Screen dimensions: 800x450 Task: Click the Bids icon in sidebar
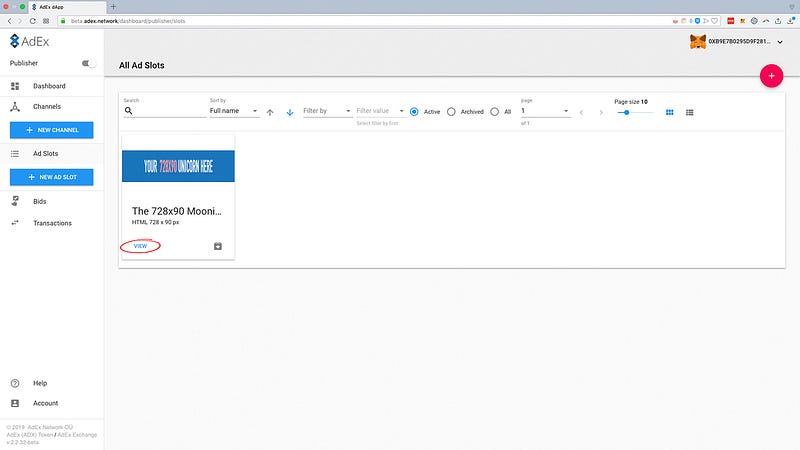(x=15, y=201)
